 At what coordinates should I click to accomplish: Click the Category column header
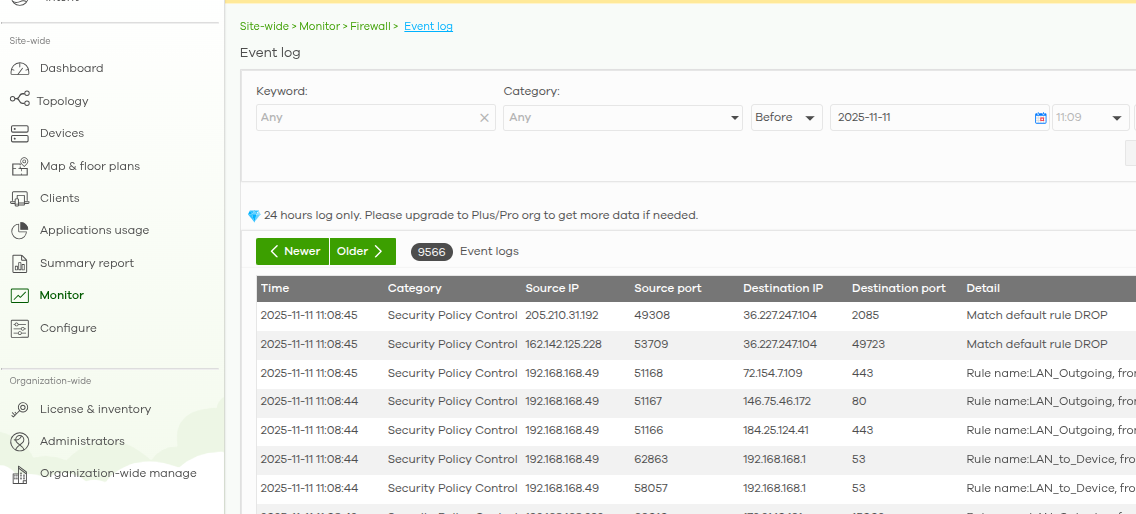click(x=414, y=289)
